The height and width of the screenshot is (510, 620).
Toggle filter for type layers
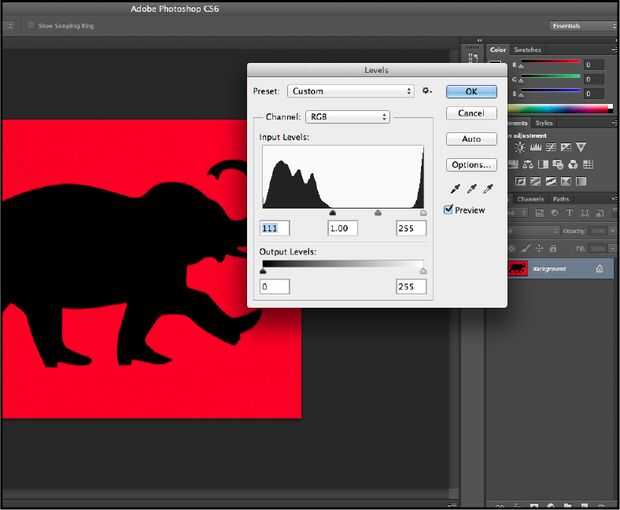tap(570, 213)
